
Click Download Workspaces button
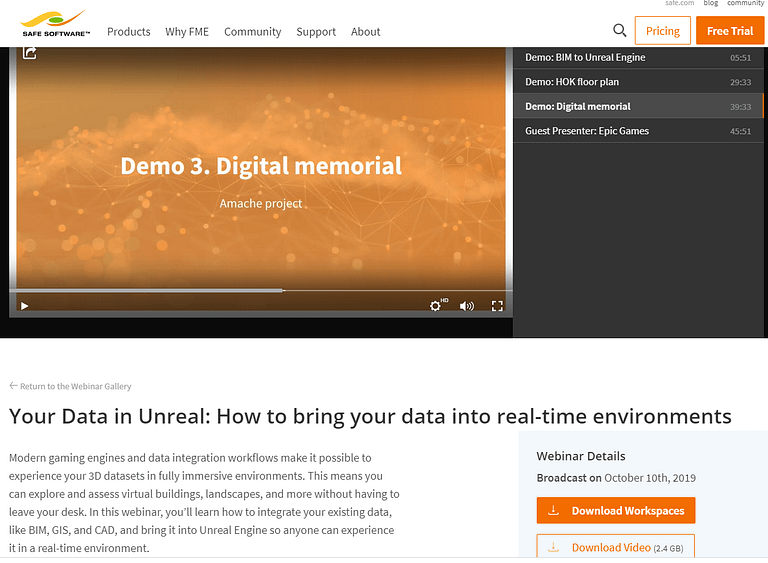tap(616, 511)
